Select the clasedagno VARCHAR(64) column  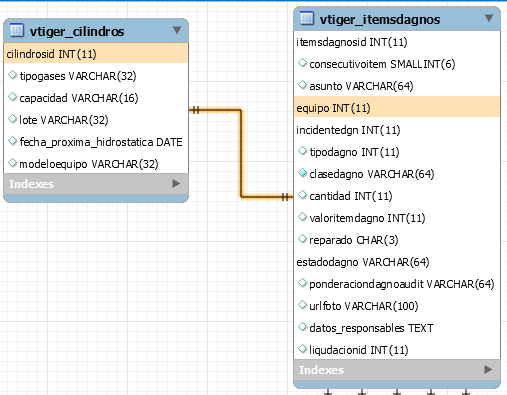click(397, 174)
